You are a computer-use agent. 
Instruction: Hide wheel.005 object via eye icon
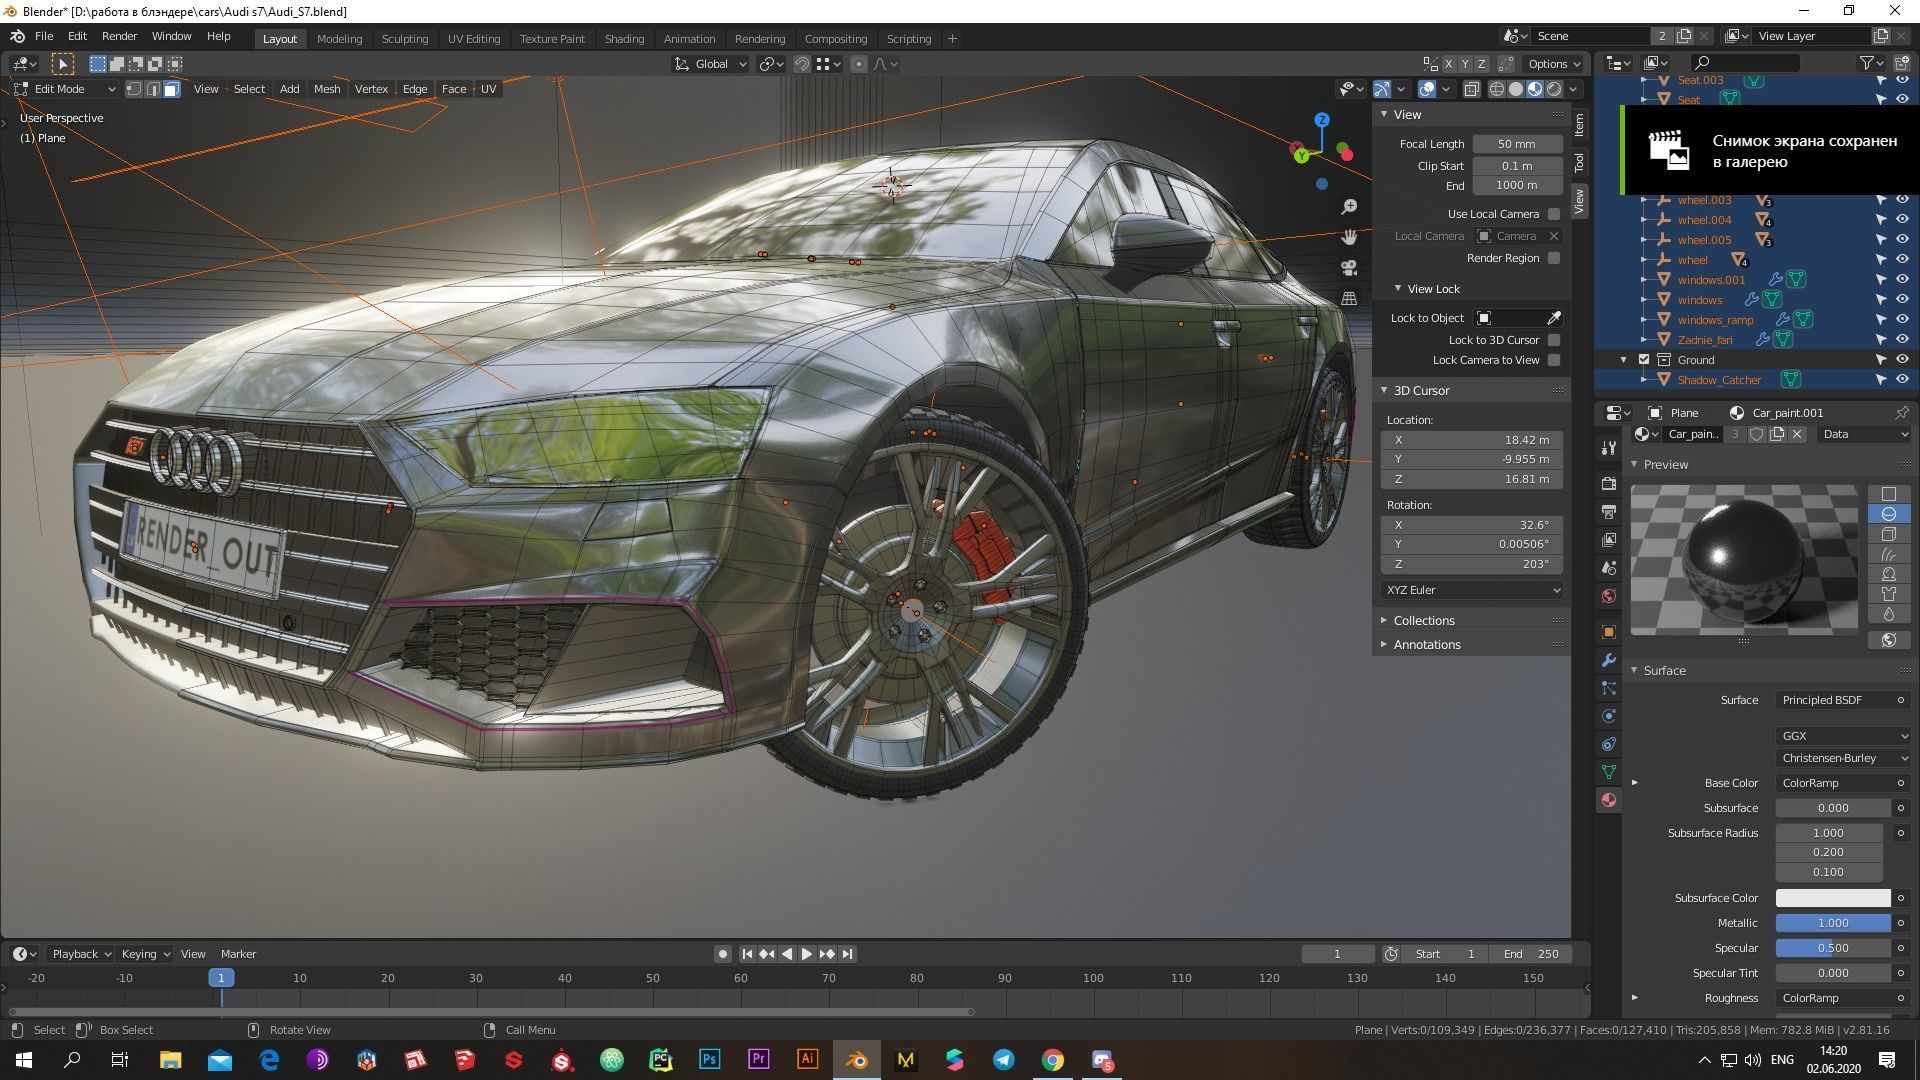pos(1902,240)
